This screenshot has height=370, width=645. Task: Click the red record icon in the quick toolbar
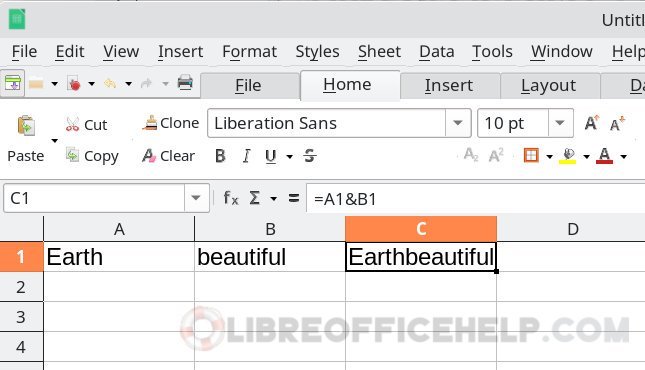click(74, 84)
